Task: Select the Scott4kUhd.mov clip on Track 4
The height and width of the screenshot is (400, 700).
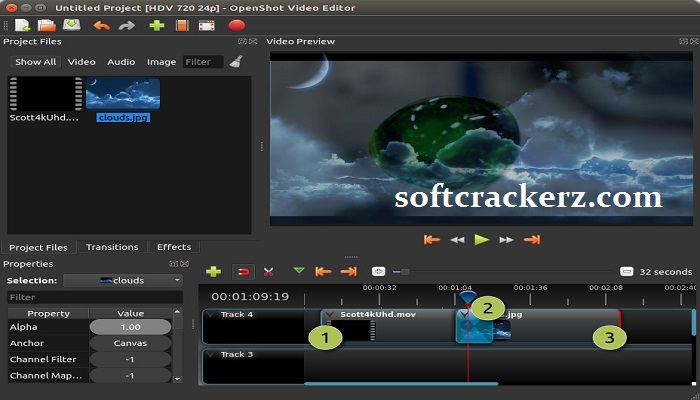Action: click(x=388, y=327)
